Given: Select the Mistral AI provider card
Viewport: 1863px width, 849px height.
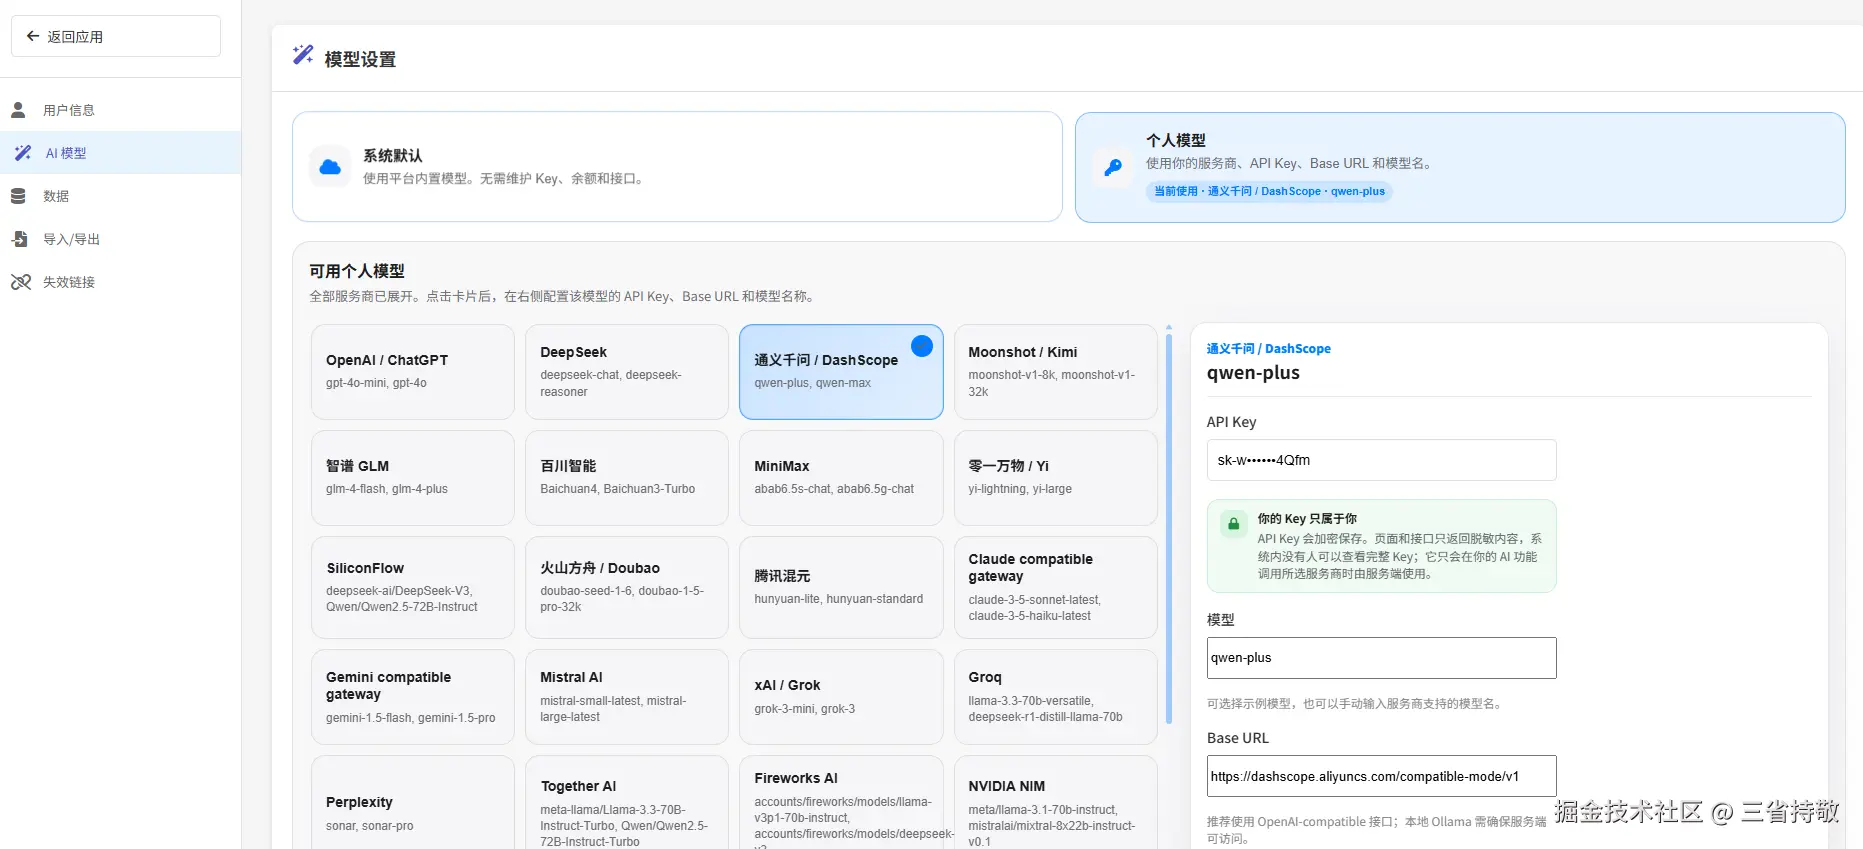Looking at the screenshot, I should (x=627, y=697).
